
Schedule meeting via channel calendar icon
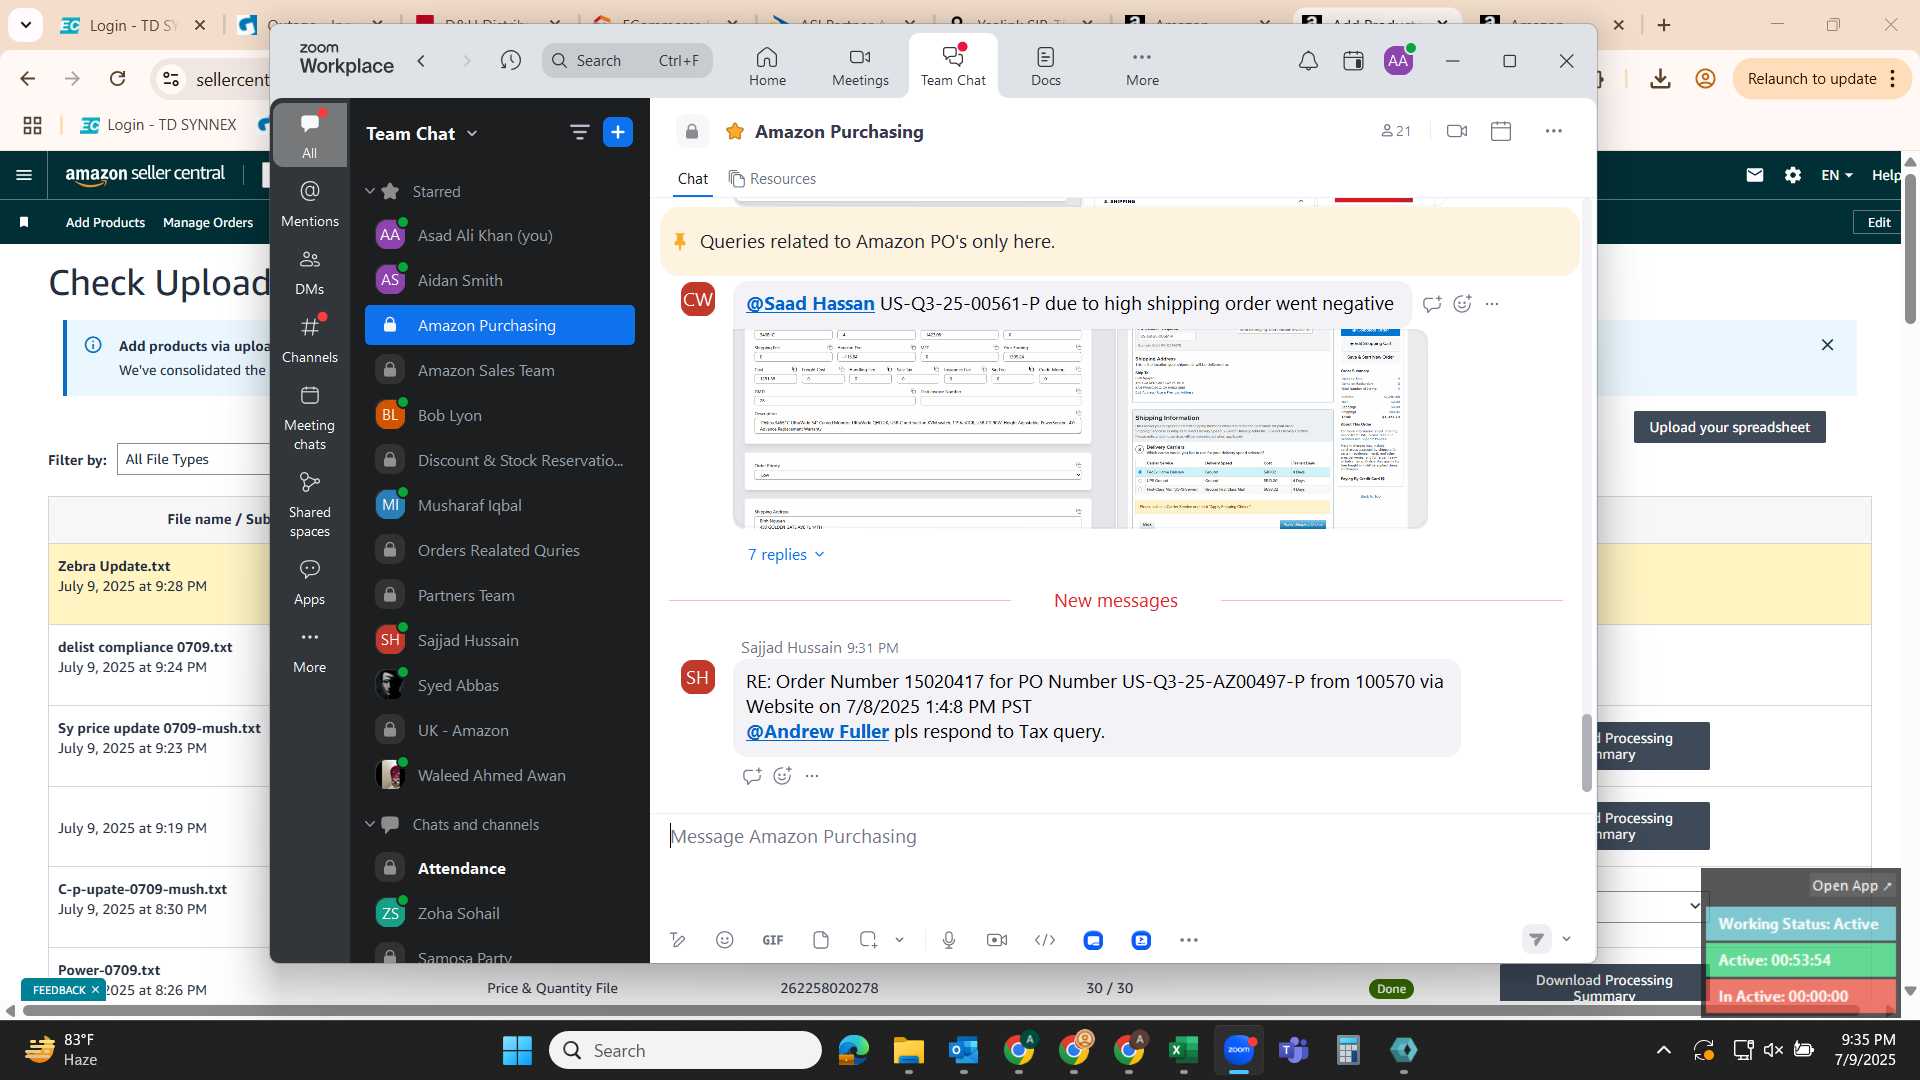click(1501, 131)
